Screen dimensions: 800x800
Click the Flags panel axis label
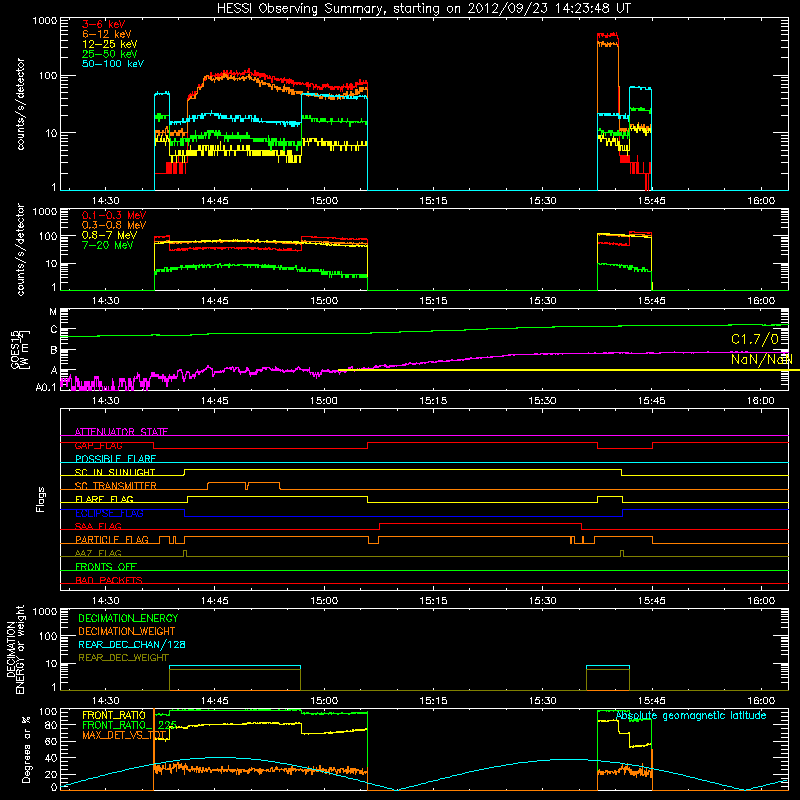[41, 499]
